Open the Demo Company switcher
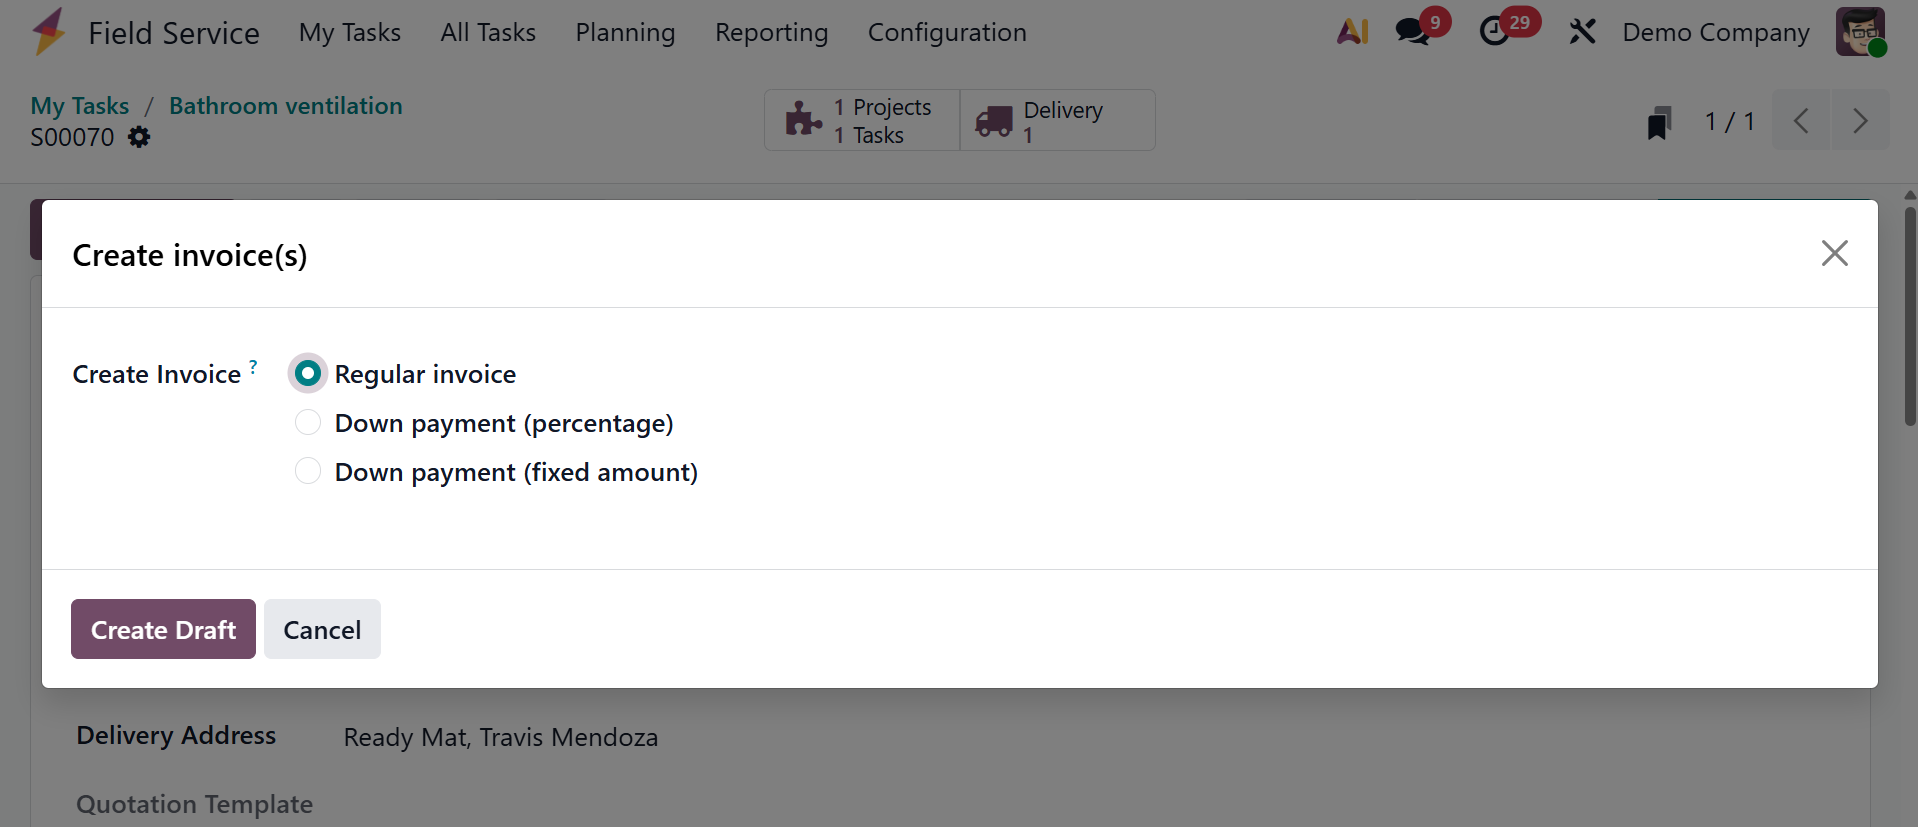This screenshot has width=1918, height=827. point(1715,32)
